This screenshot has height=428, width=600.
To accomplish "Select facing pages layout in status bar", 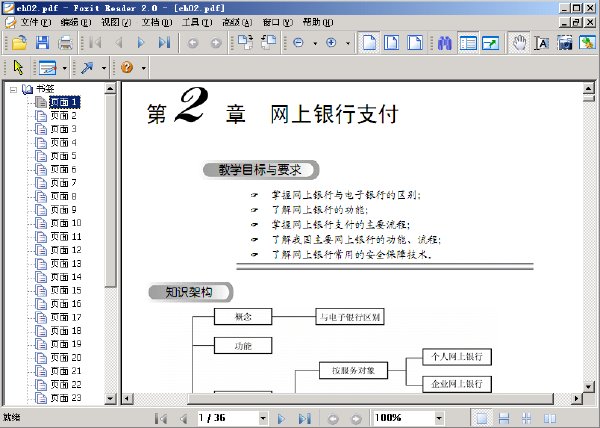I will pos(550,418).
